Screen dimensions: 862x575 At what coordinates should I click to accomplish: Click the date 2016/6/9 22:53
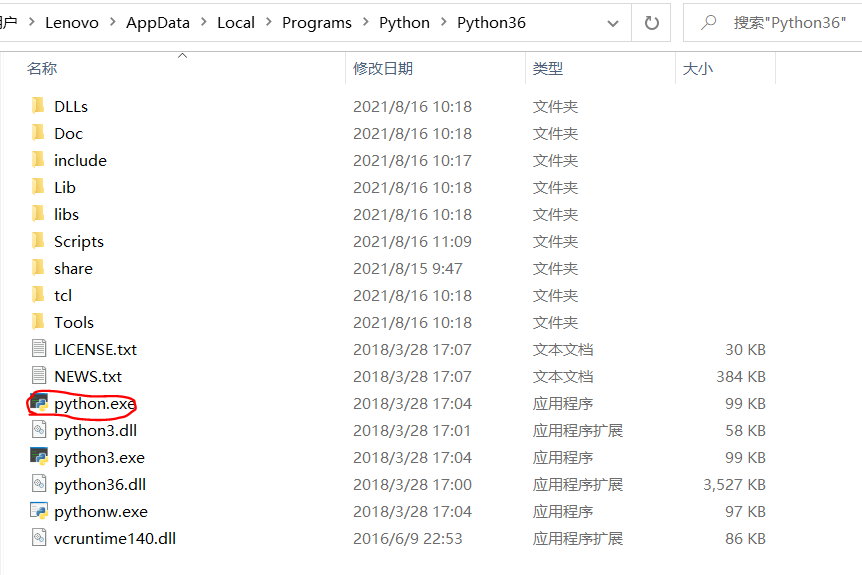(x=408, y=538)
